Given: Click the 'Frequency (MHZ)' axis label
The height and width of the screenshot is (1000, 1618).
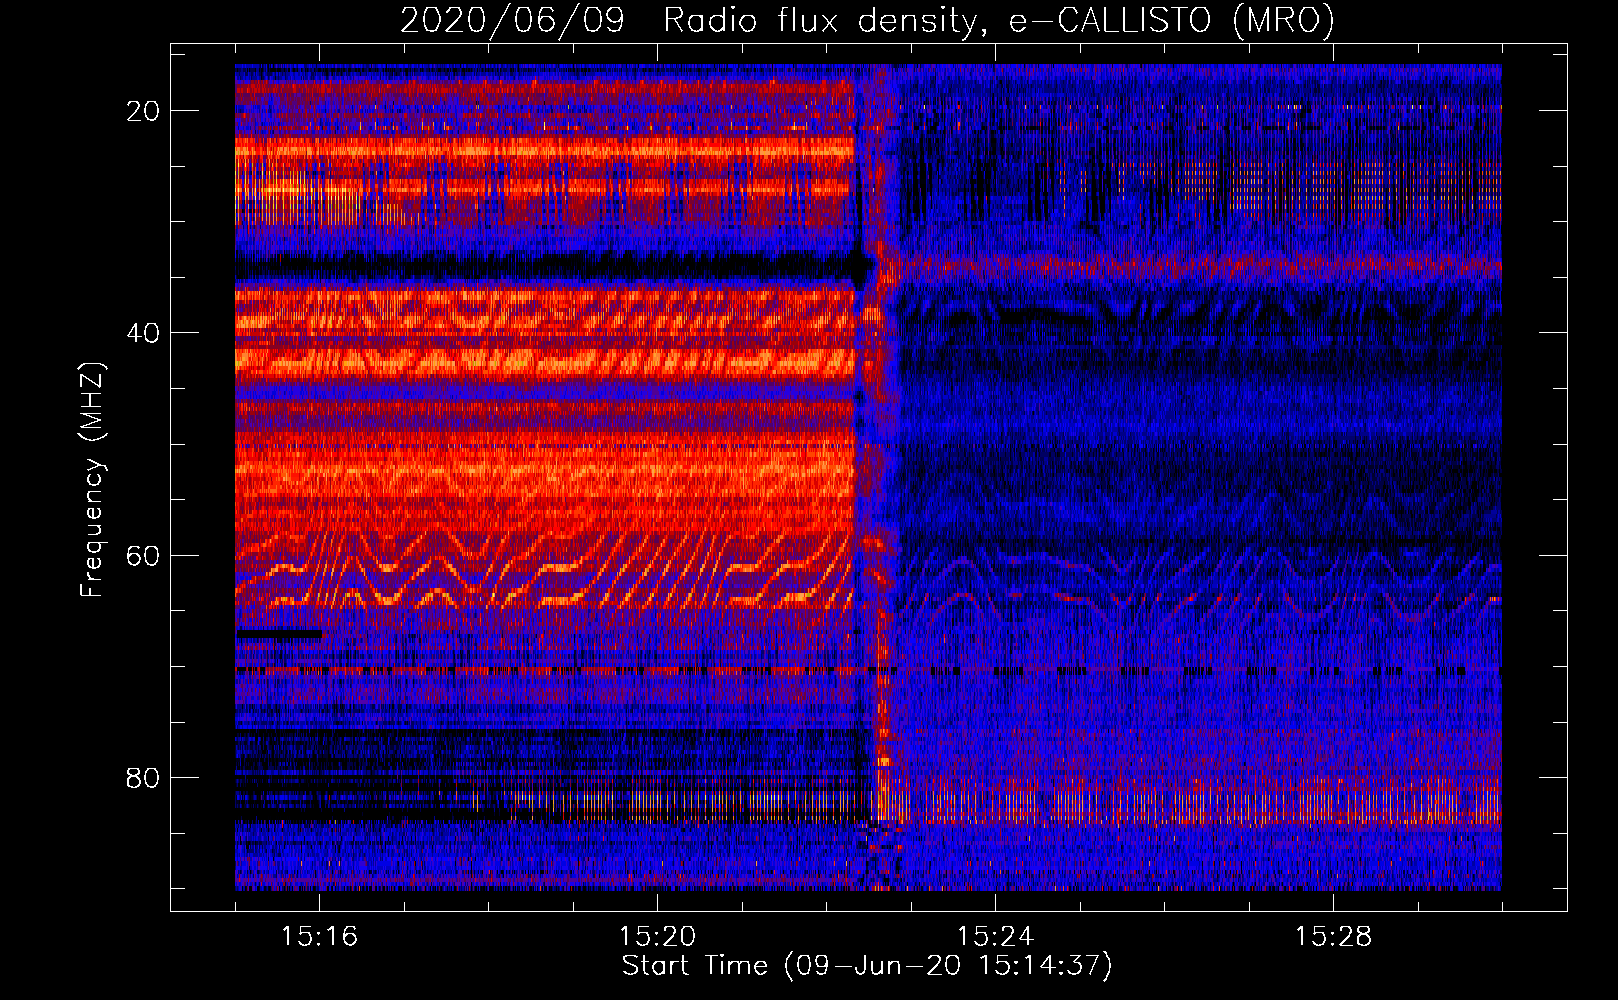Looking at the screenshot, I should click(x=92, y=480).
